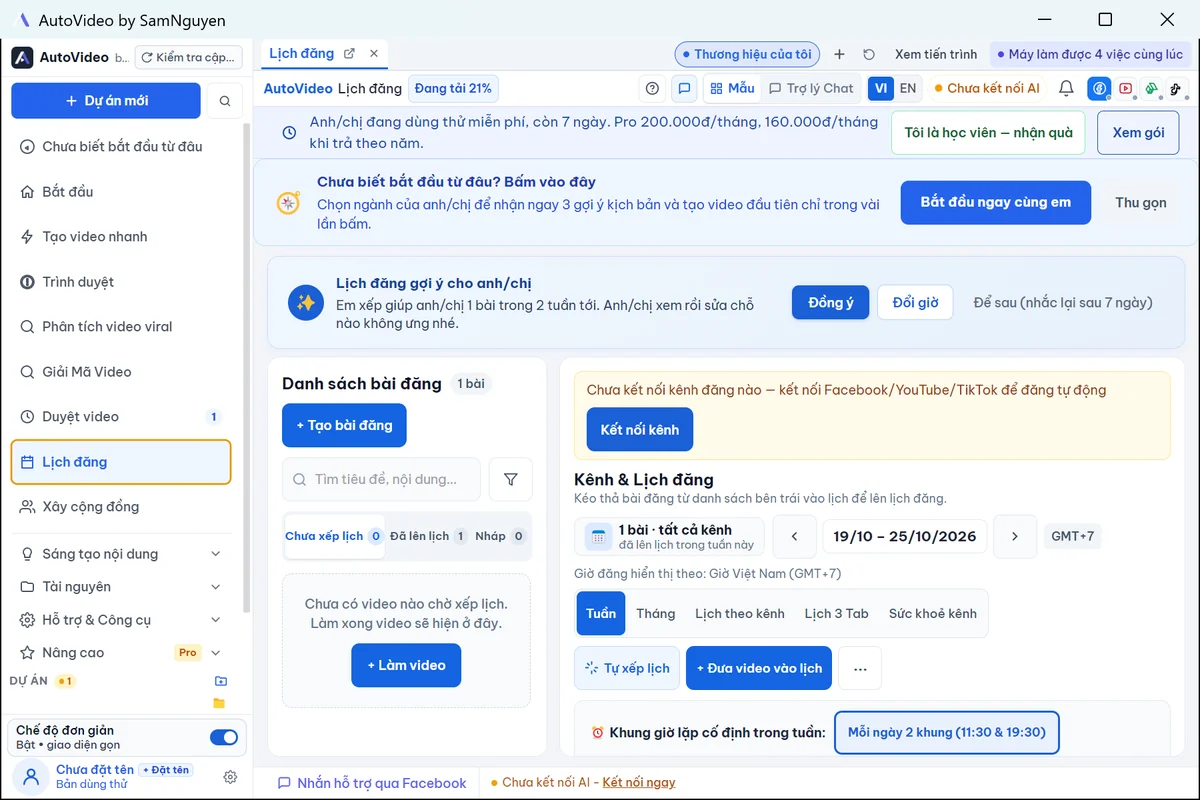This screenshot has height=800, width=1200.
Task: Open the notification bell
Action: tap(1066, 88)
